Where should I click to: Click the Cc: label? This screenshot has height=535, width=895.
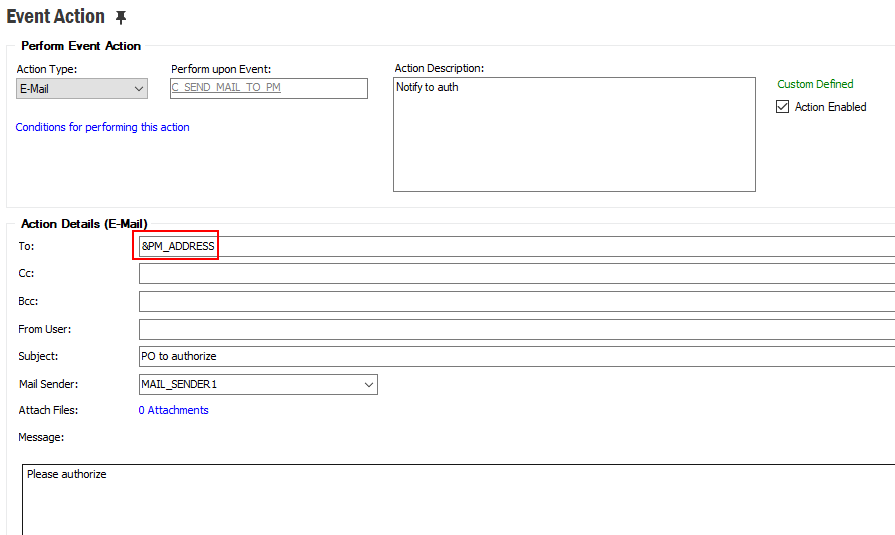click(x=26, y=273)
